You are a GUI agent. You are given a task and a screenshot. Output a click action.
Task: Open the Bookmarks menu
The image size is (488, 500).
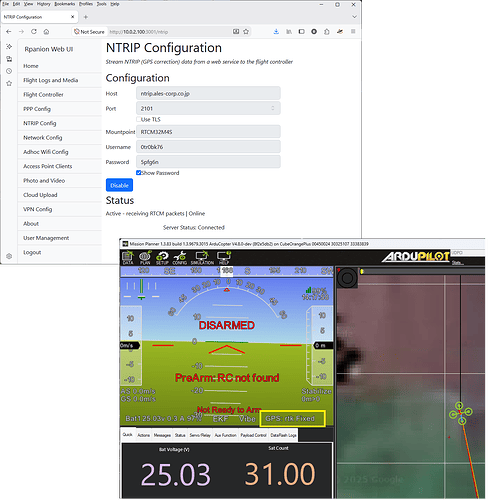click(x=64, y=4)
